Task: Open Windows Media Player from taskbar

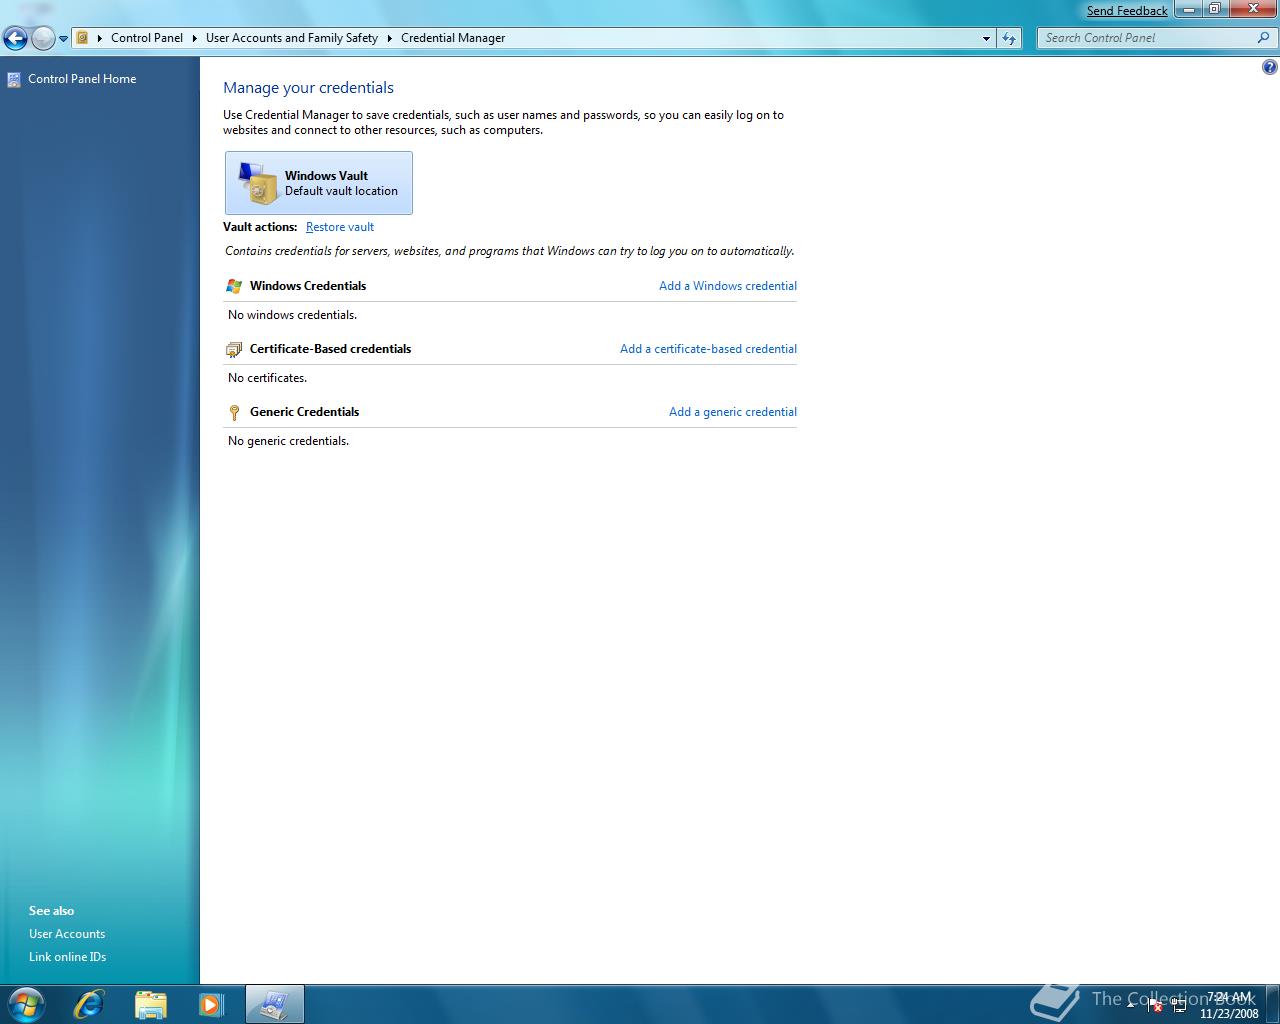Action: point(211,1004)
